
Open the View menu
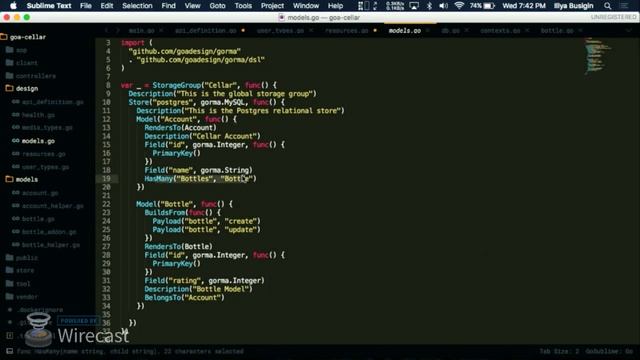pos(192,6)
